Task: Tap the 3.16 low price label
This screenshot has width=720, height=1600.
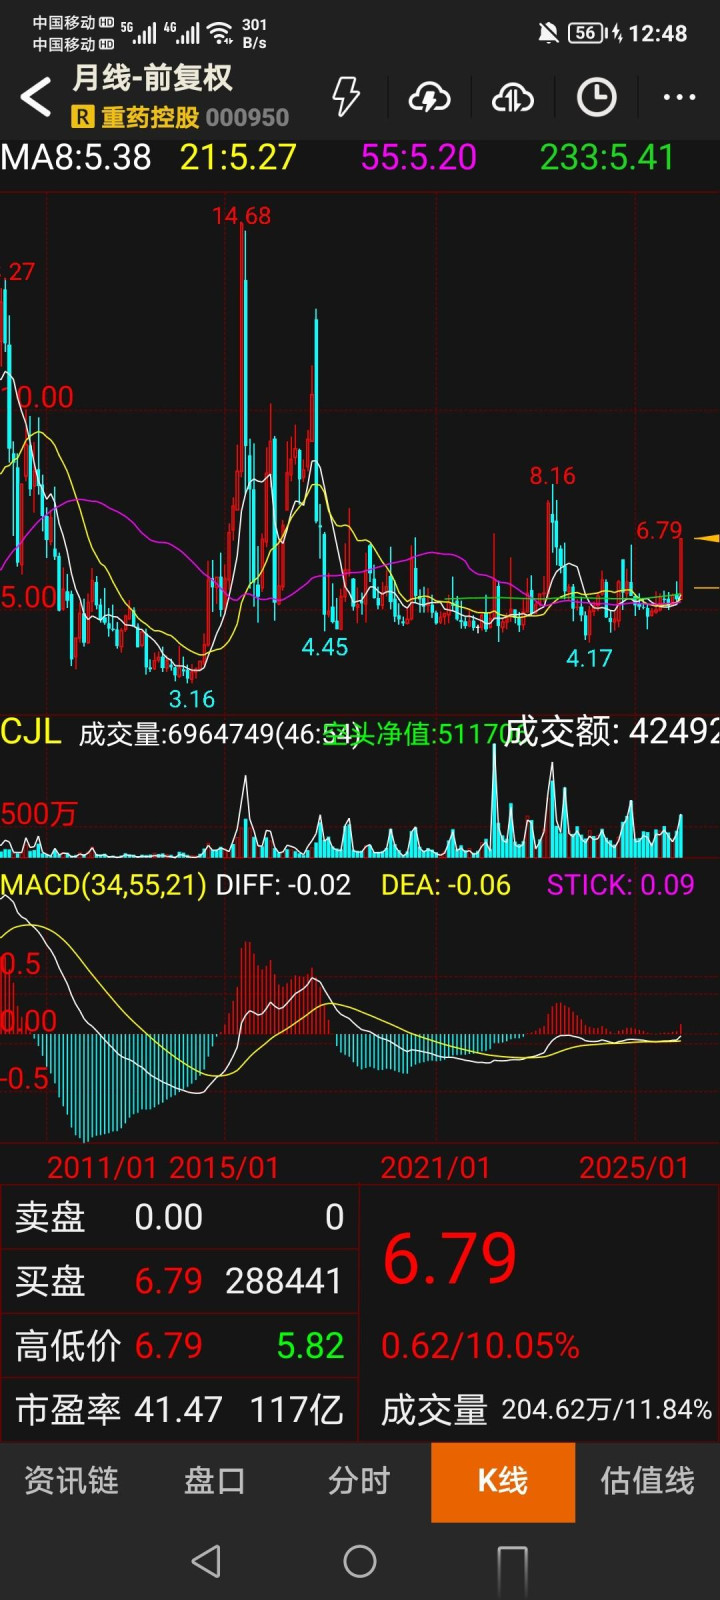Action: (x=191, y=699)
